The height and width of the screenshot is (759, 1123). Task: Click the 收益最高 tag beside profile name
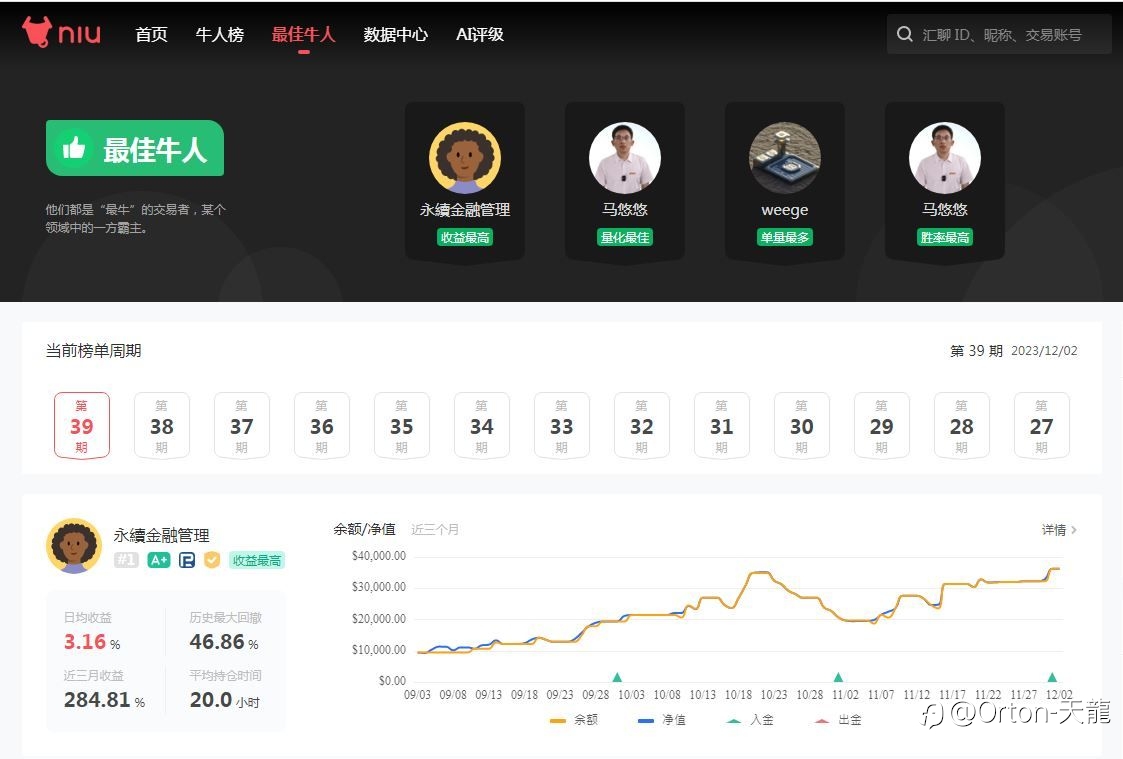pos(256,560)
